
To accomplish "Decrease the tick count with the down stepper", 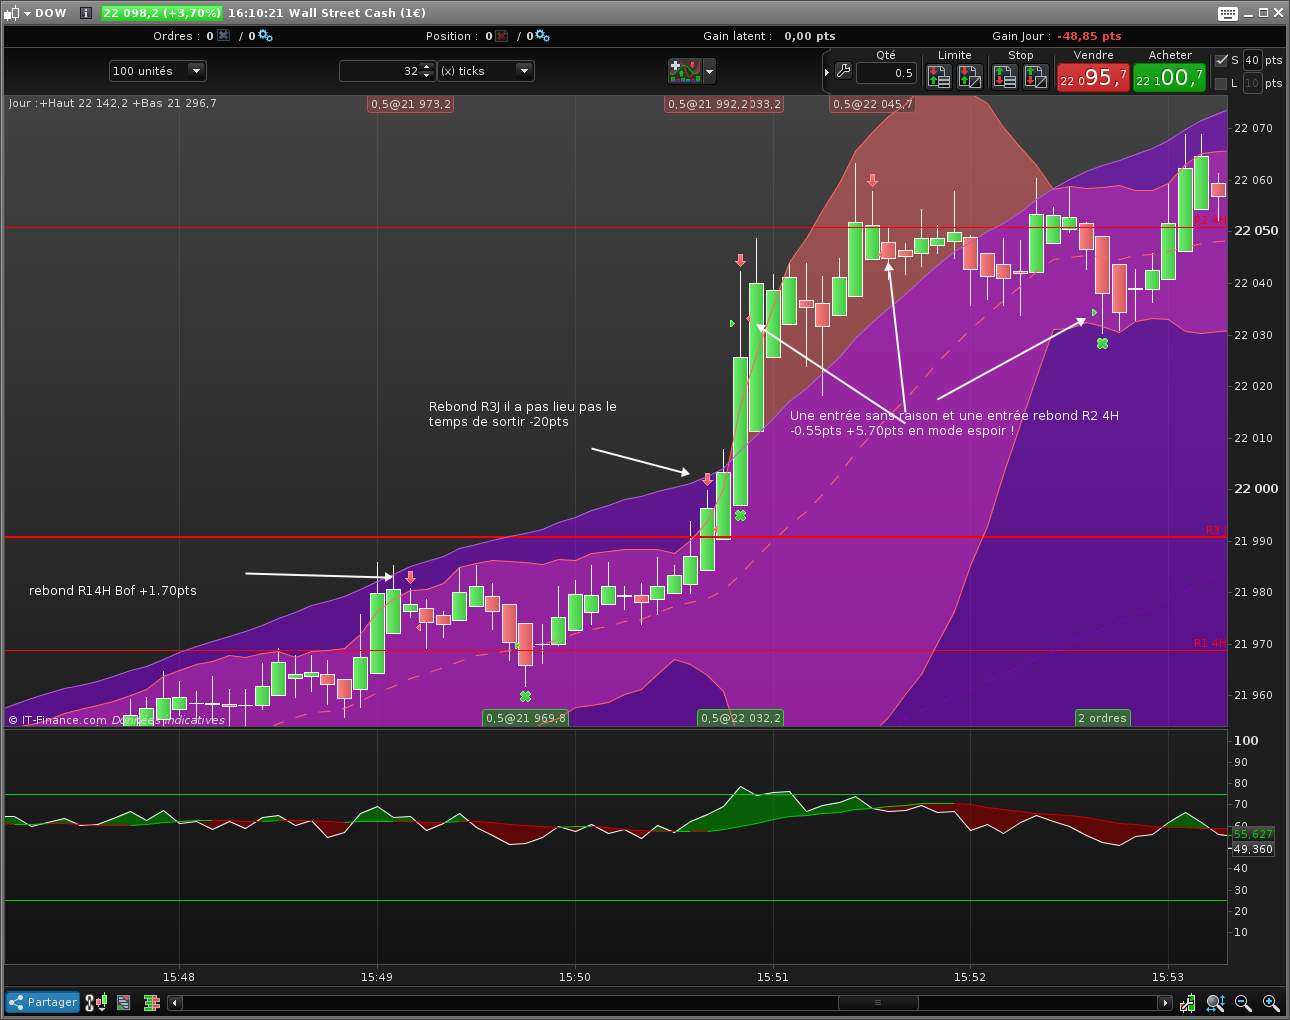I will click(x=427, y=76).
